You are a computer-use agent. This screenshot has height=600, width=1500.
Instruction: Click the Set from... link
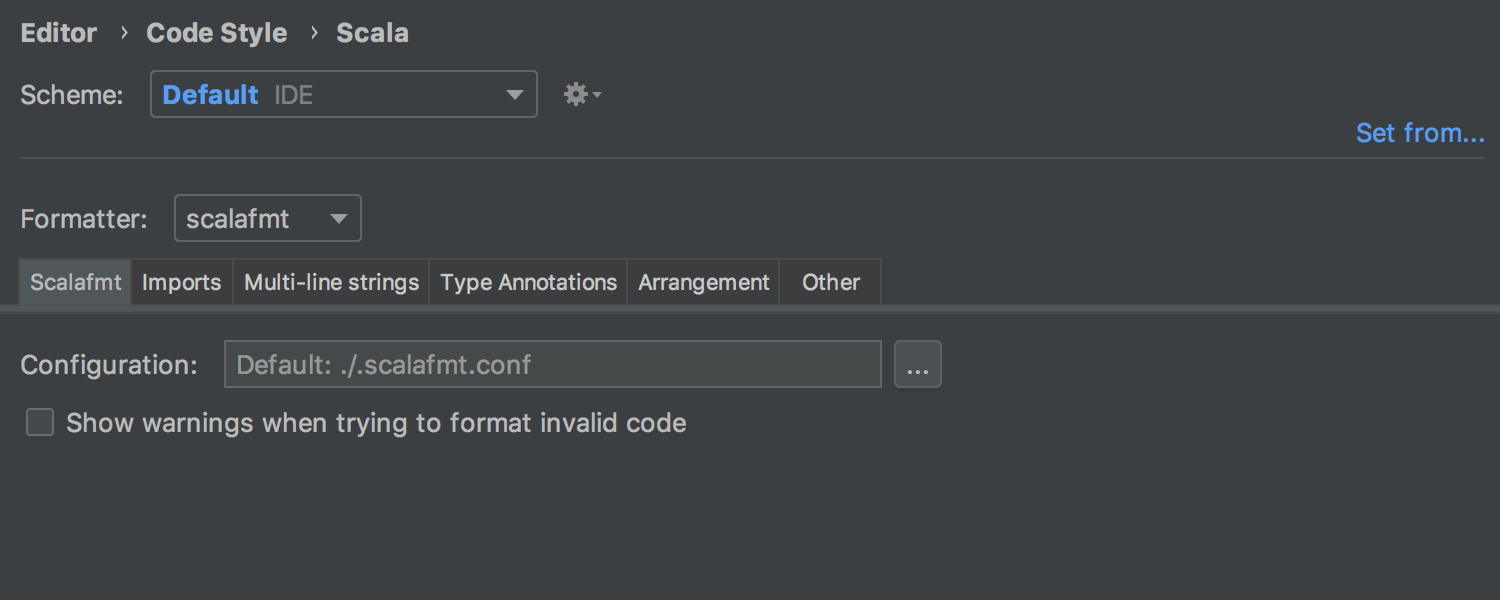coord(1420,133)
